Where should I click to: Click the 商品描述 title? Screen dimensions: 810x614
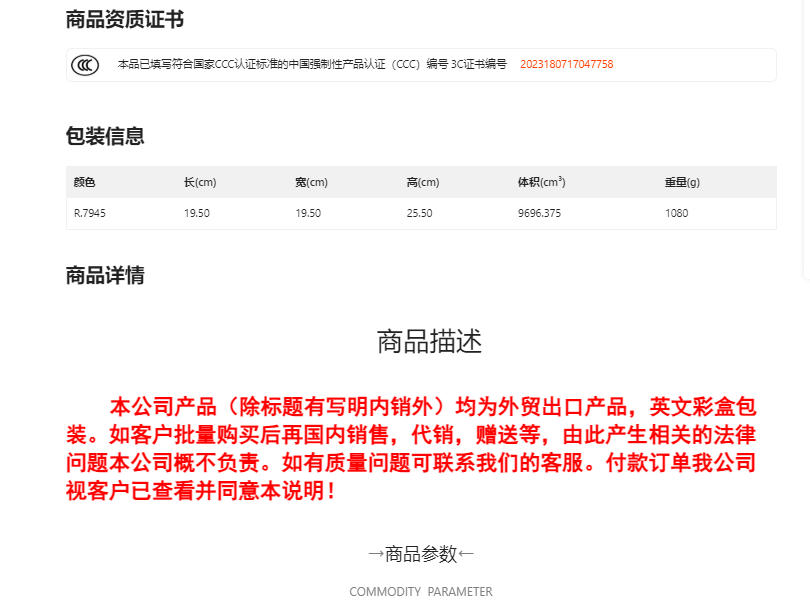tap(429, 342)
